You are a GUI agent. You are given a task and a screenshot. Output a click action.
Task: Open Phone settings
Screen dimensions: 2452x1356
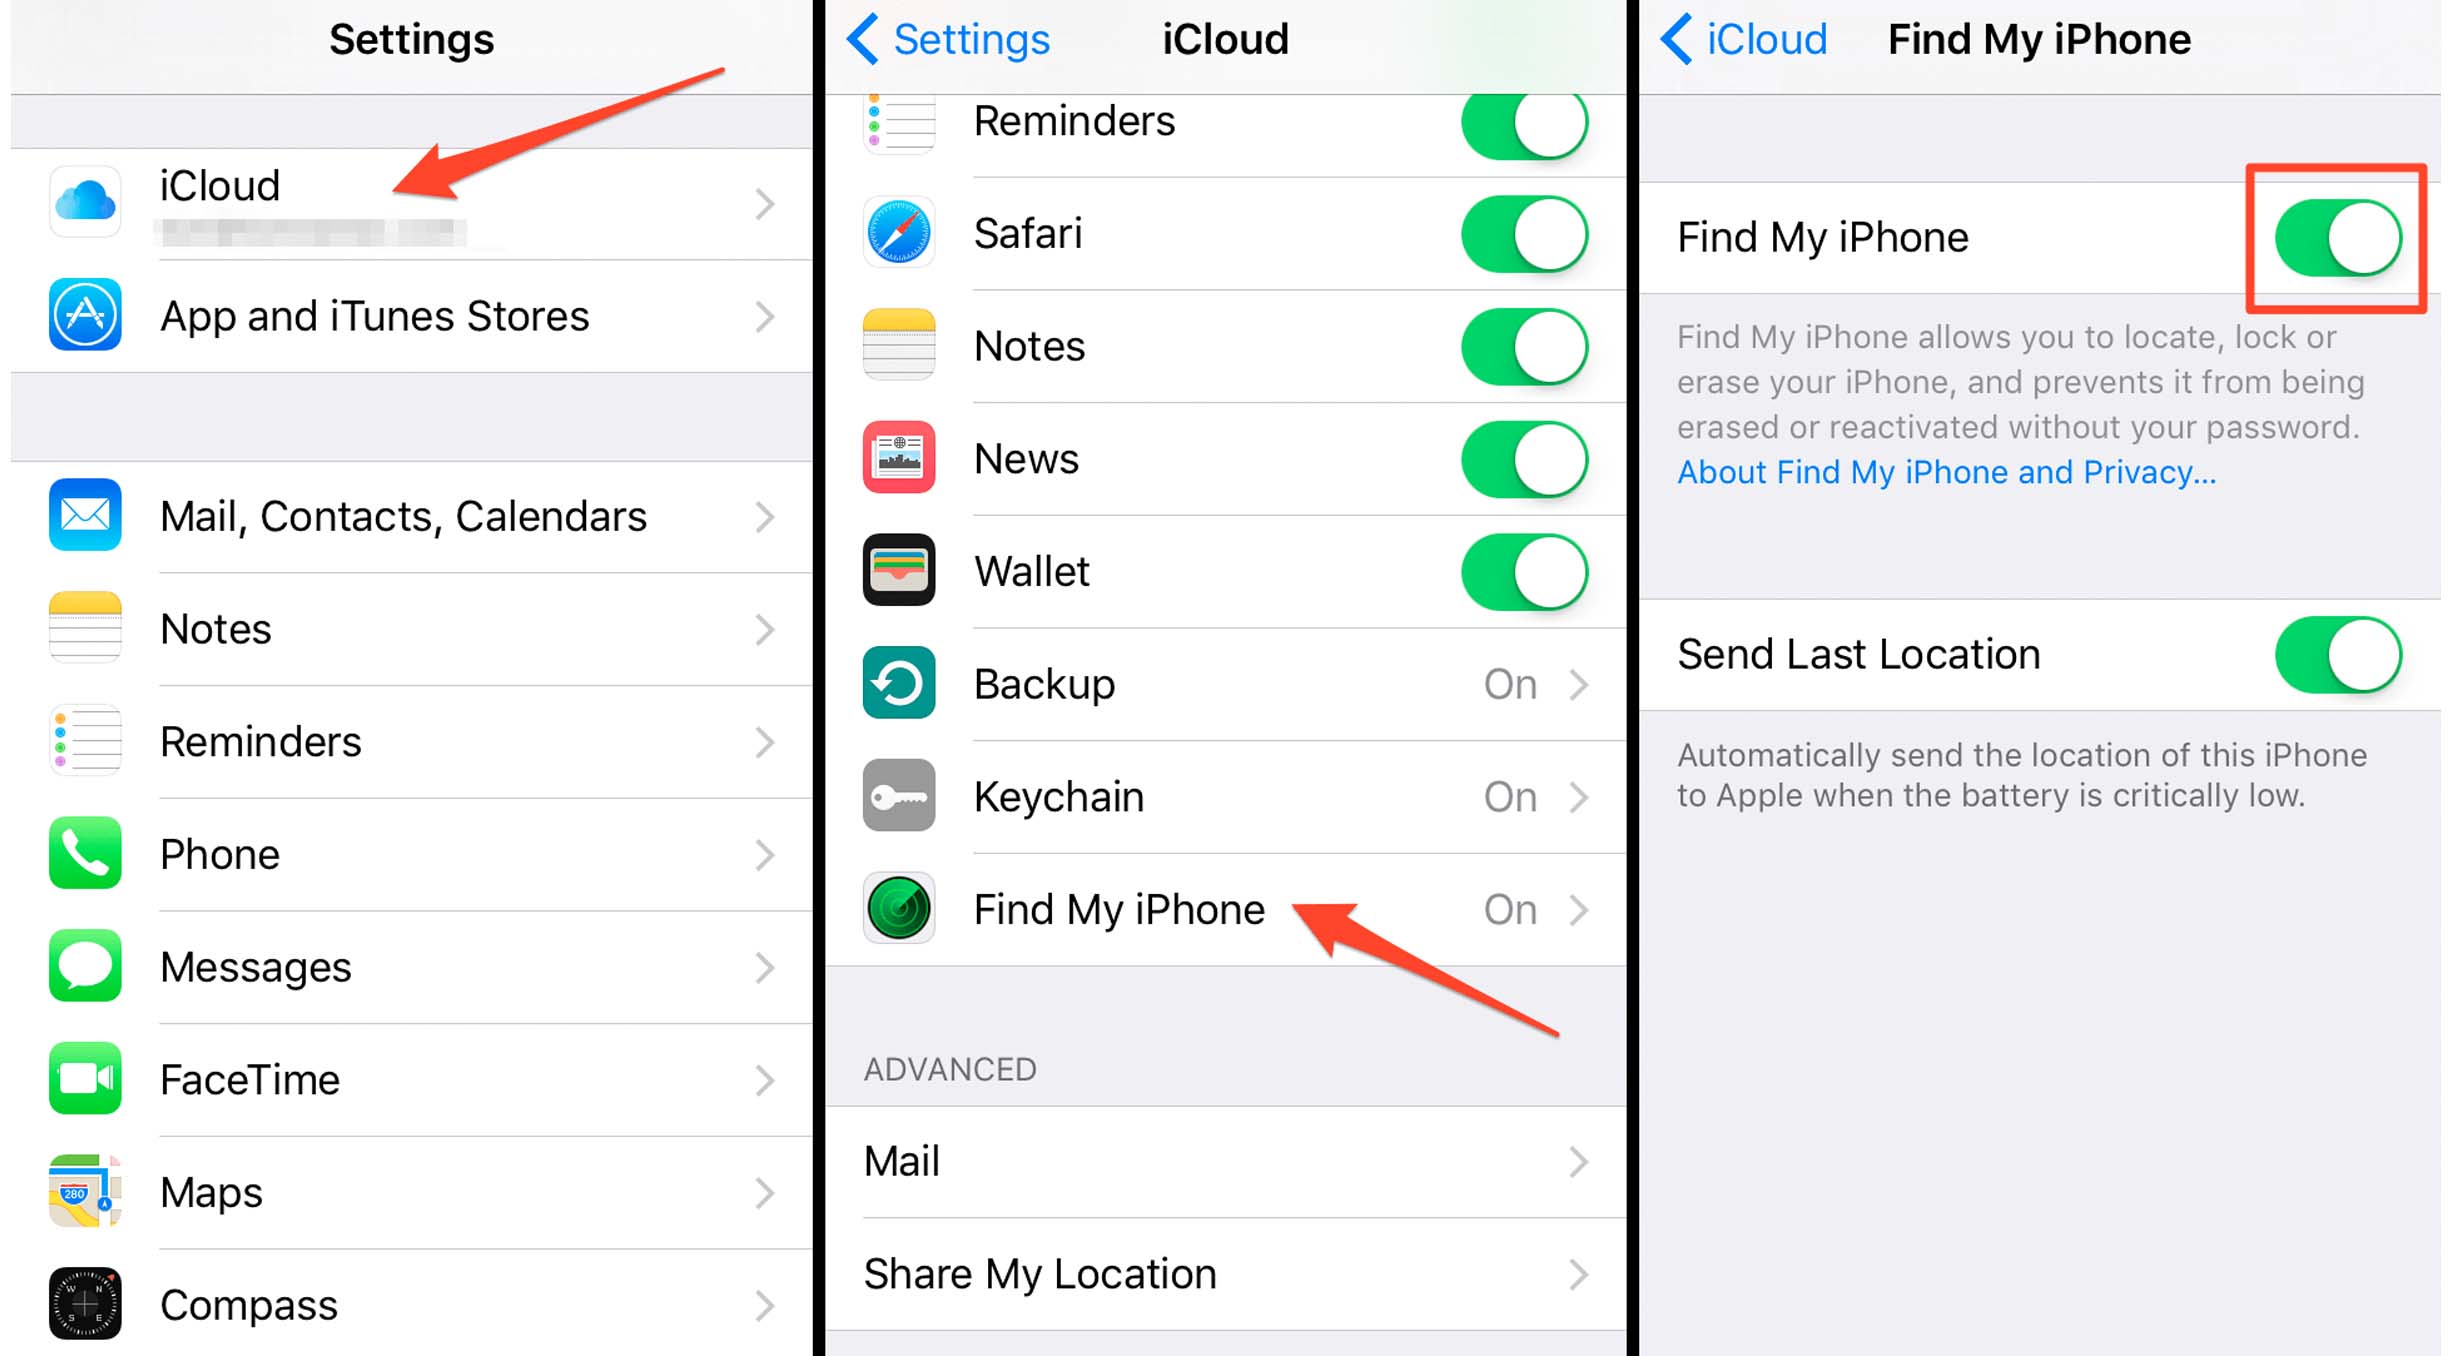tap(407, 852)
